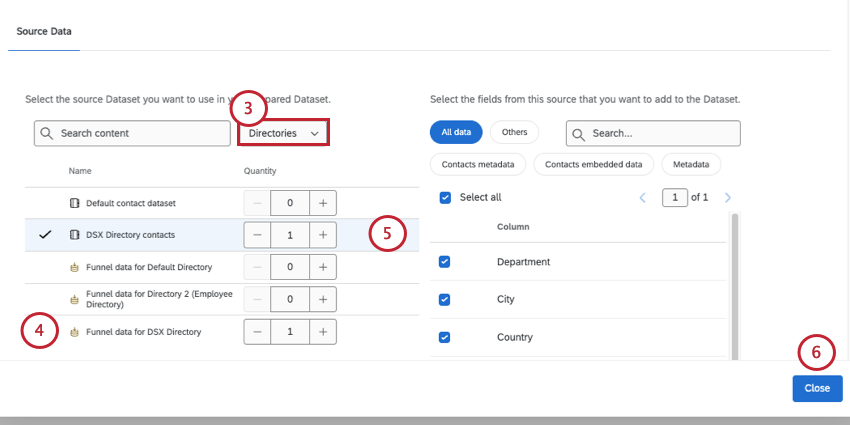Increase quantity for Funnel data DSX Directory
The image size is (850, 425).
pyautogui.click(x=323, y=332)
